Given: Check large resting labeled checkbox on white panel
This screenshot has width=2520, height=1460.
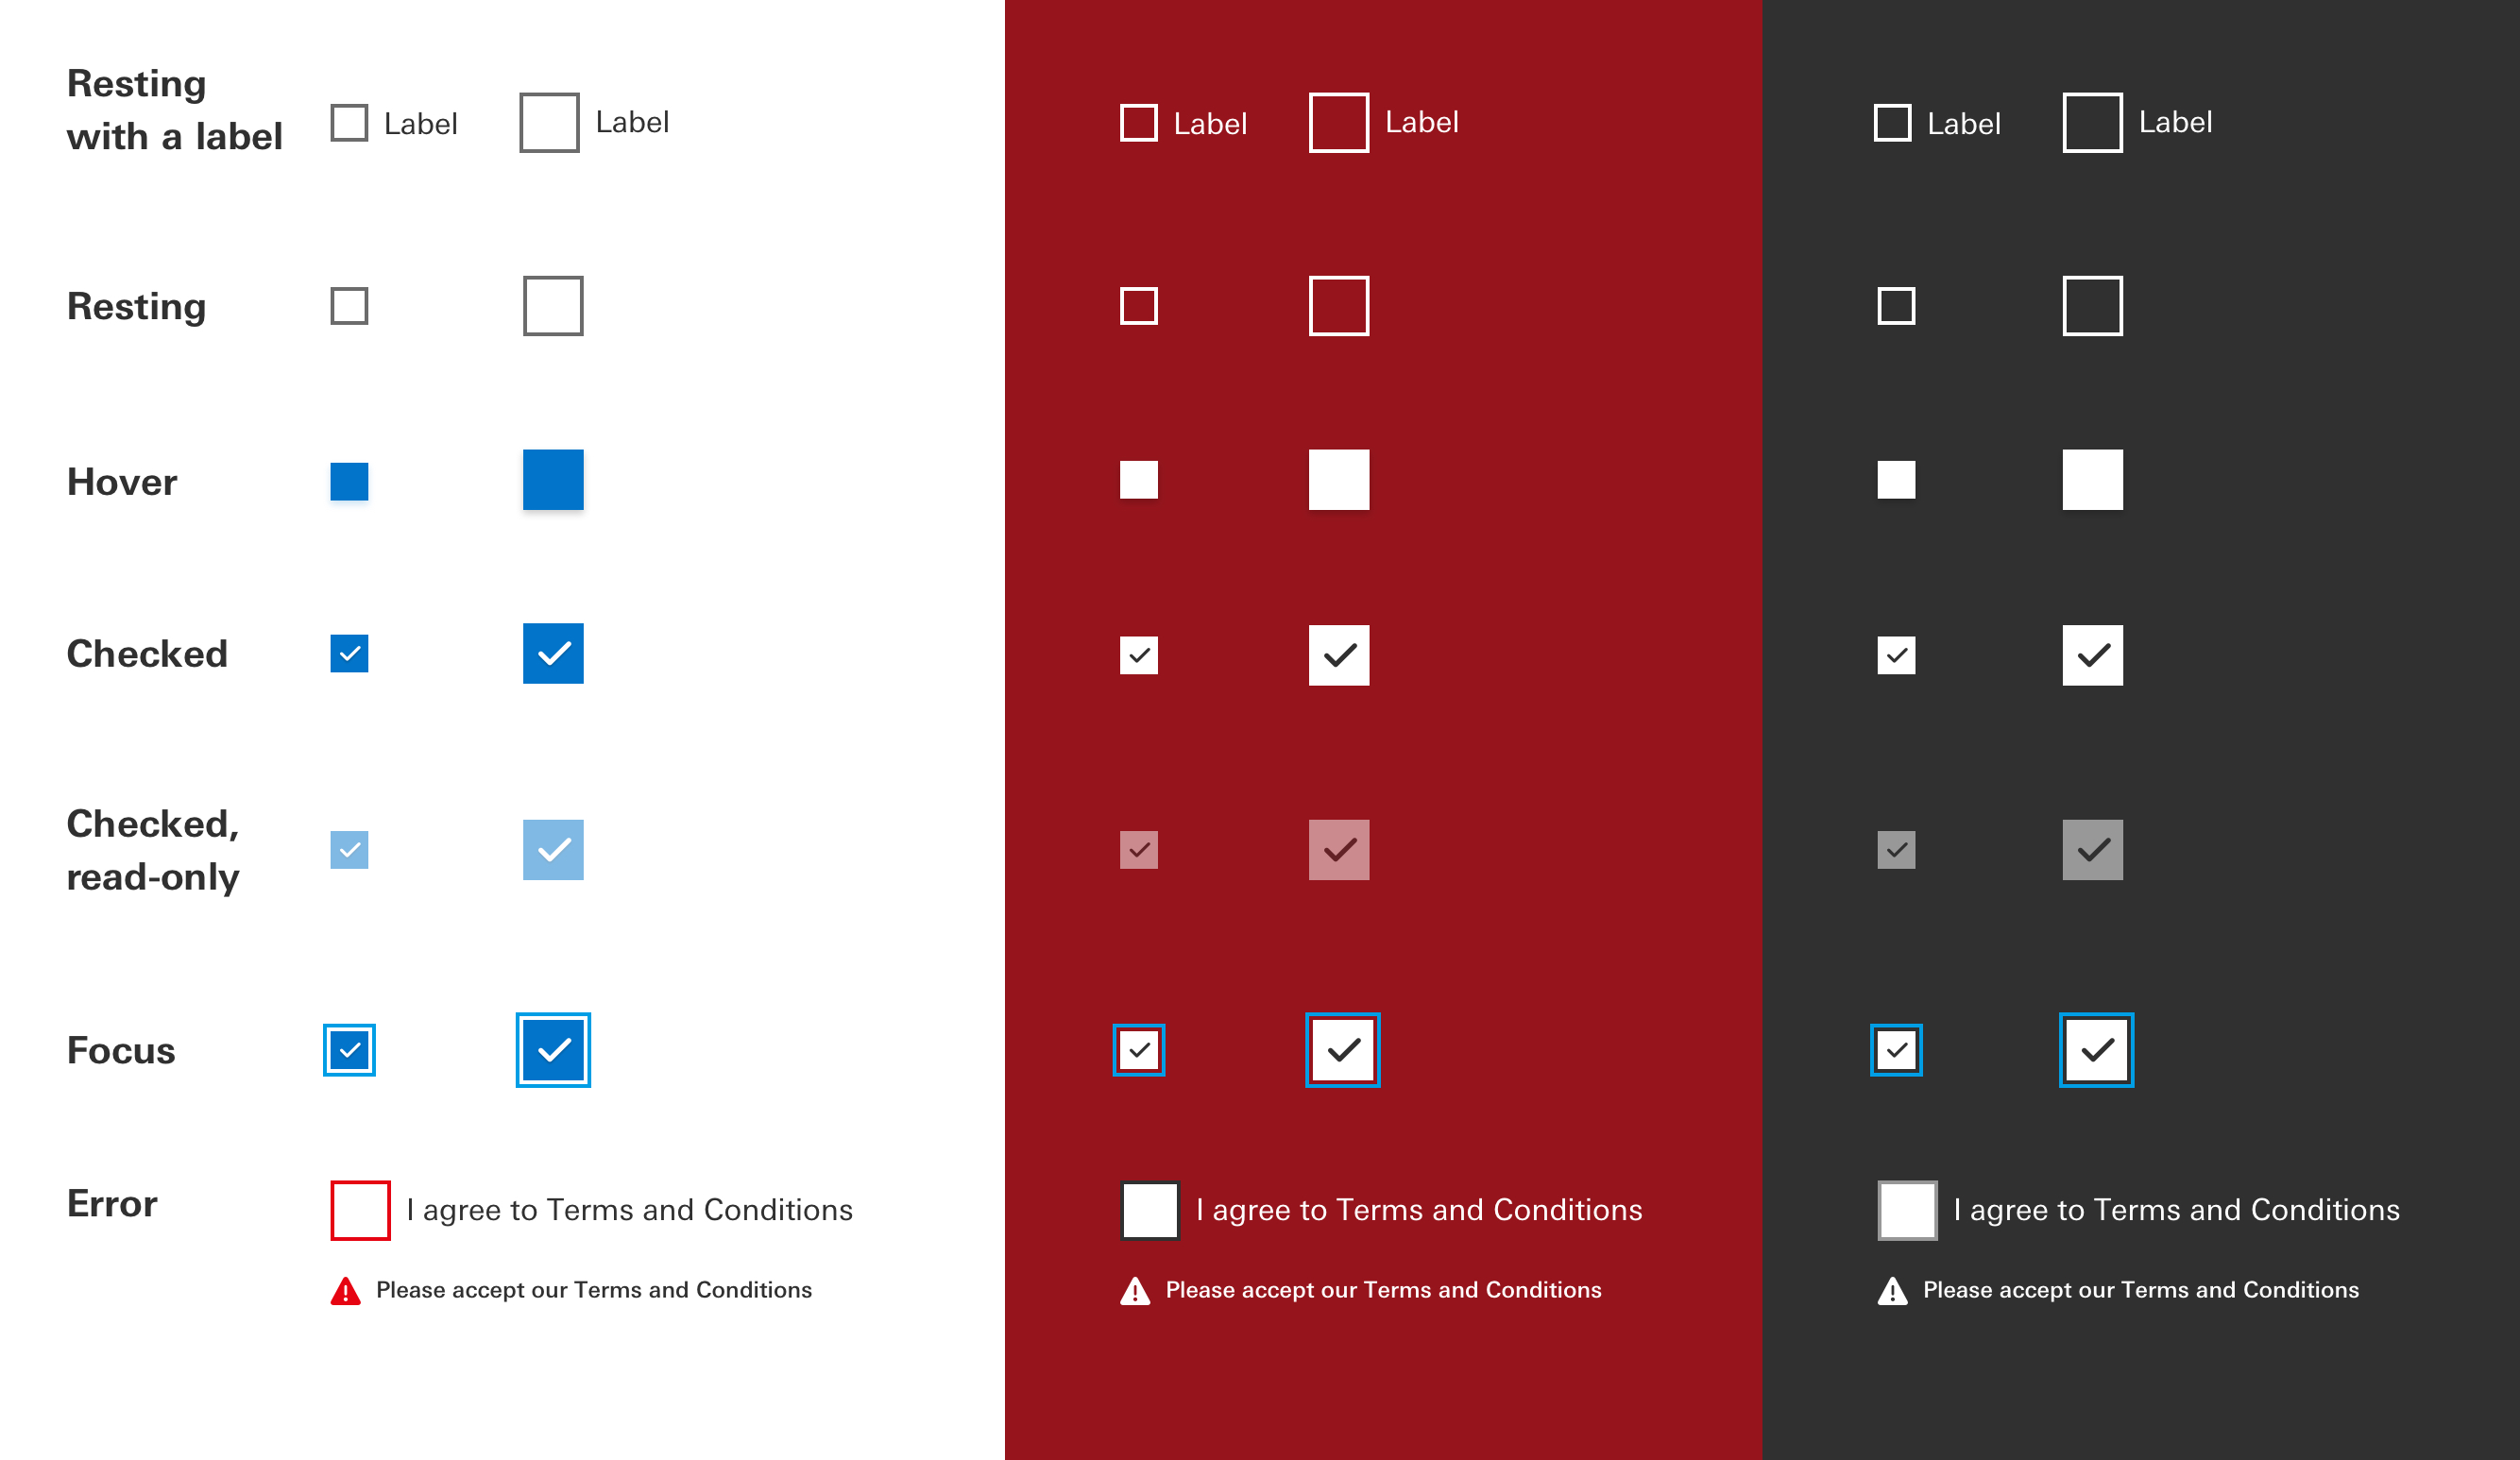Looking at the screenshot, I should pyautogui.click(x=549, y=123).
